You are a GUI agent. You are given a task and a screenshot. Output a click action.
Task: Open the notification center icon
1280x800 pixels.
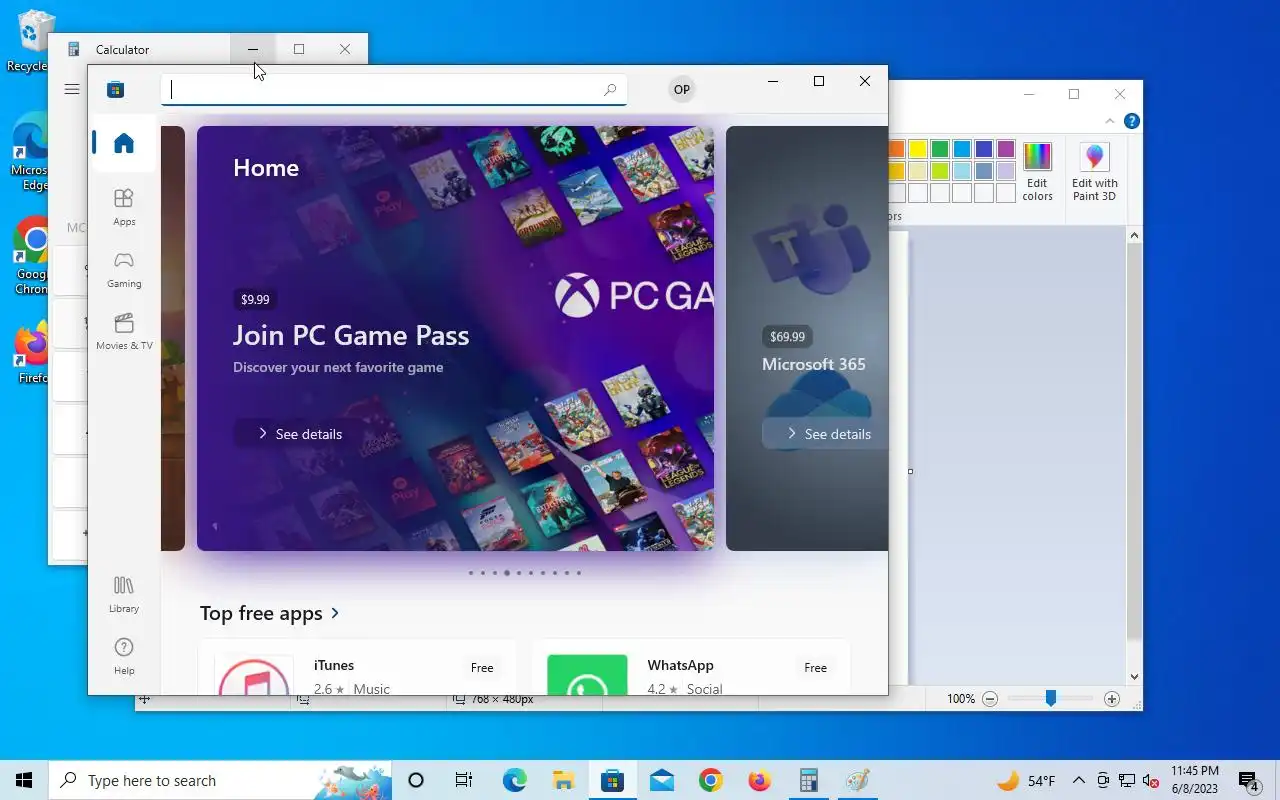(x=1248, y=780)
